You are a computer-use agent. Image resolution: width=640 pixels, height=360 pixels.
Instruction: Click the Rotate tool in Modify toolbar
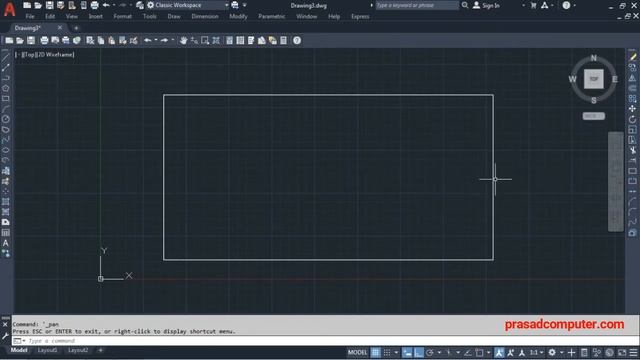(x=632, y=119)
